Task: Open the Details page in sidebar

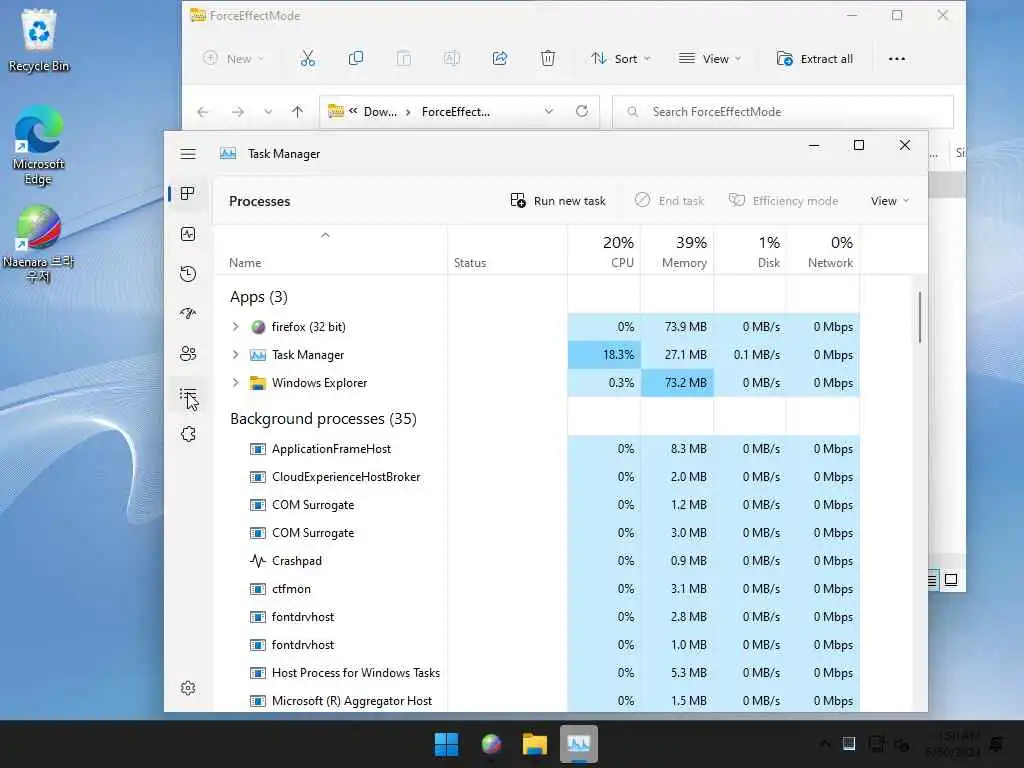Action: pos(188,394)
